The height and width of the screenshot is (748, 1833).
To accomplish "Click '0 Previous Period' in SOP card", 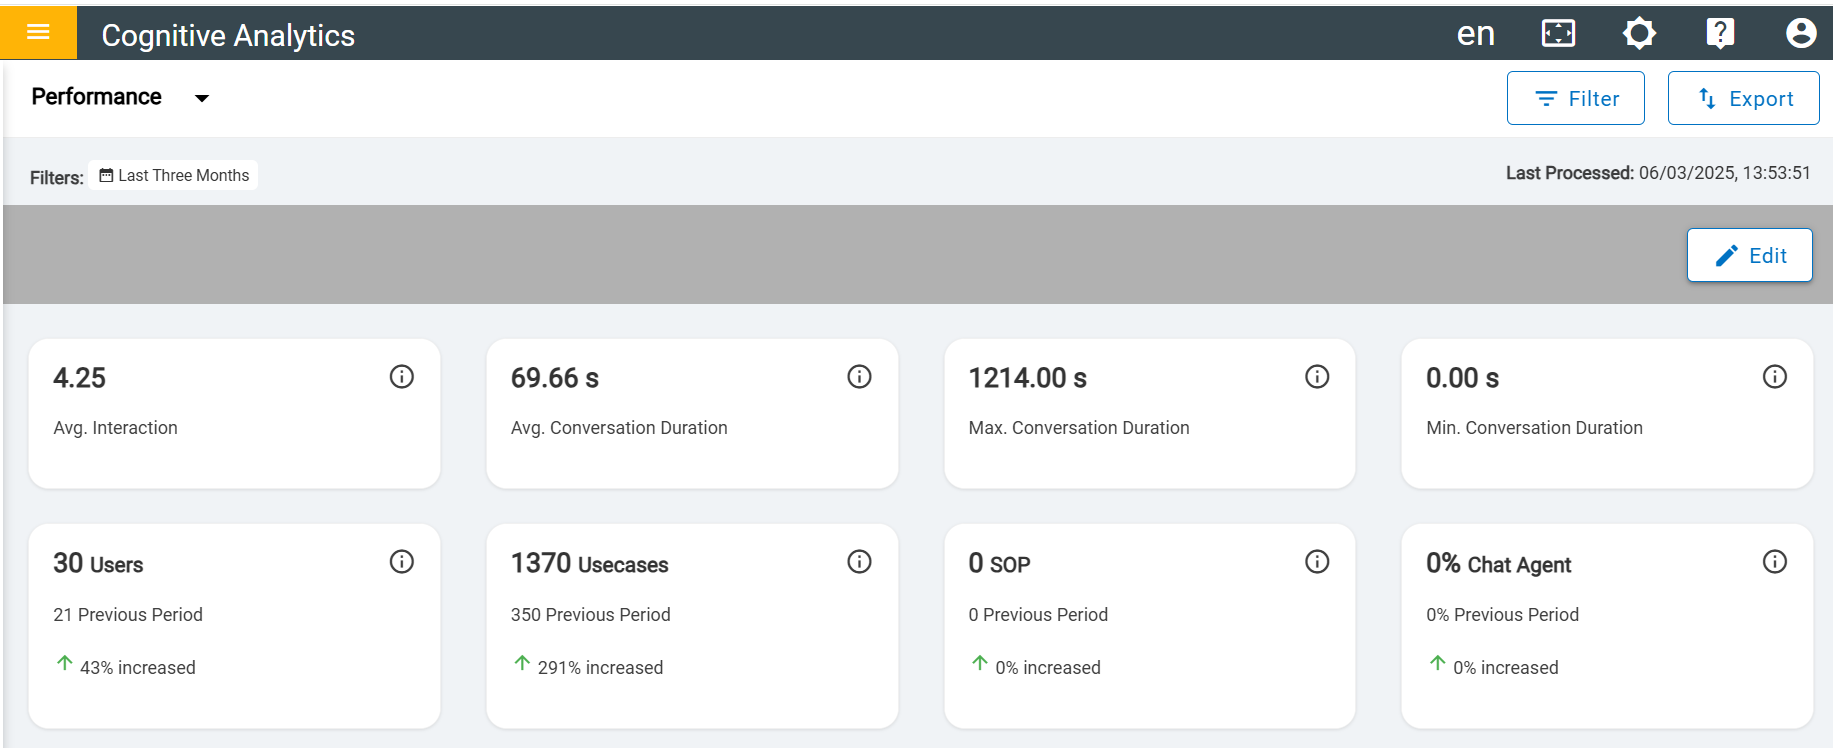I will pyautogui.click(x=1038, y=615).
